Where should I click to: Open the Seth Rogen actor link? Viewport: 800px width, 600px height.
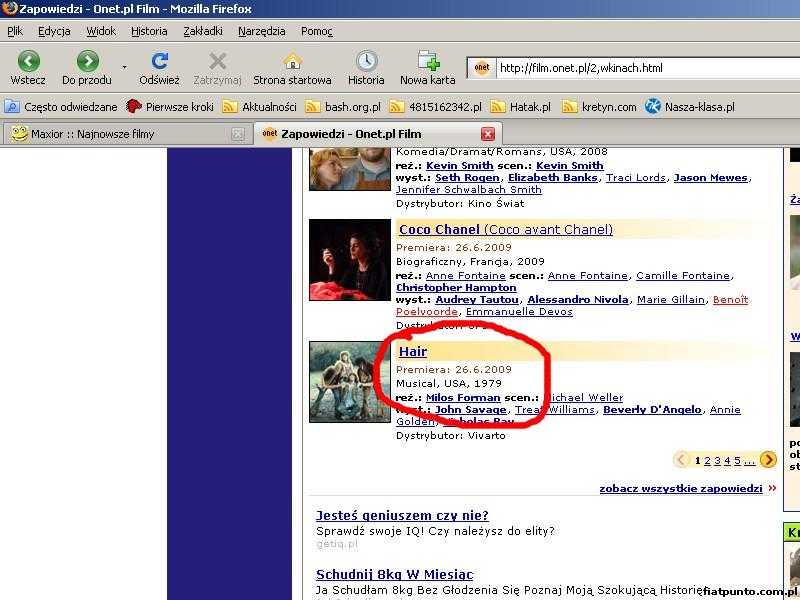467,178
